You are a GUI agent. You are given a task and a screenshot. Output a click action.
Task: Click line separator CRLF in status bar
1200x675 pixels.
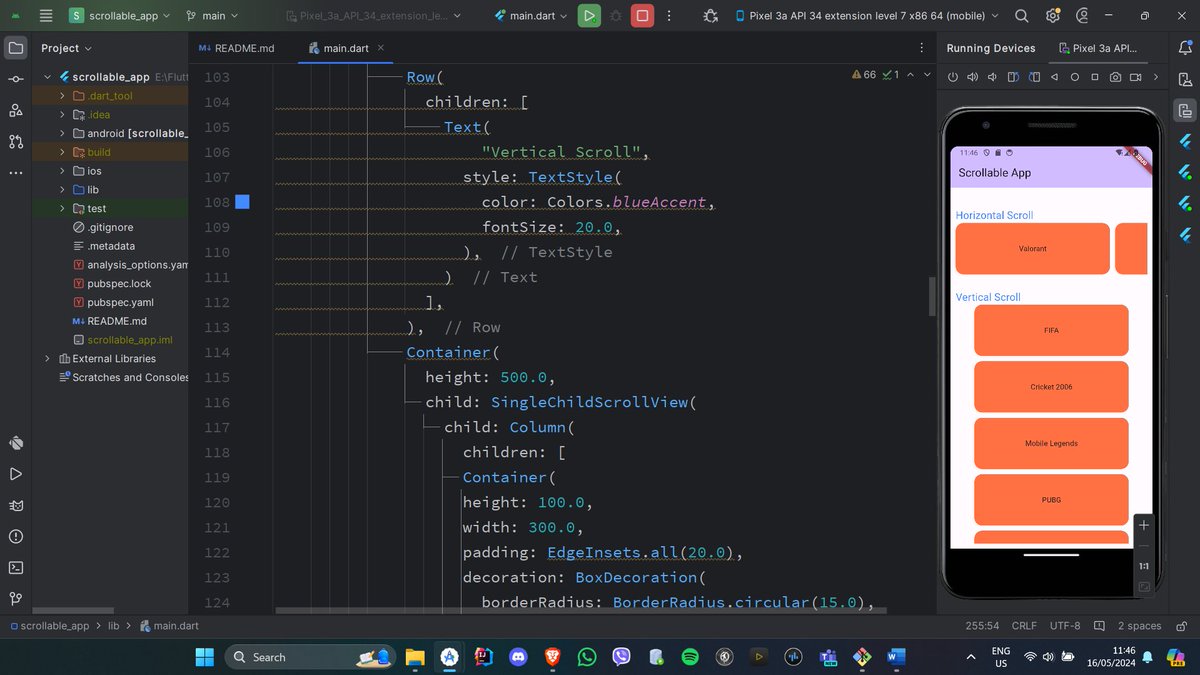pos(1024,626)
